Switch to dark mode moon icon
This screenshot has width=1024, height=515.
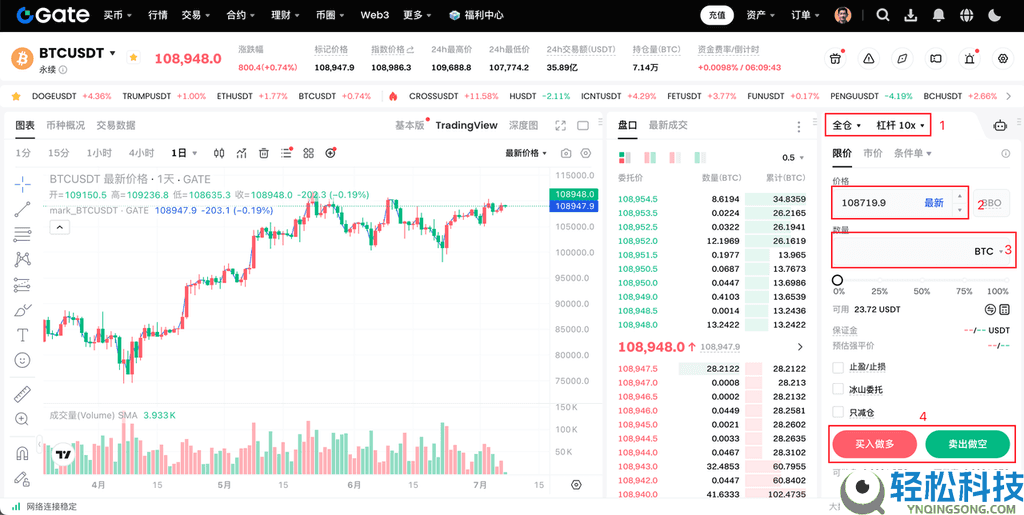pos(995,15)
